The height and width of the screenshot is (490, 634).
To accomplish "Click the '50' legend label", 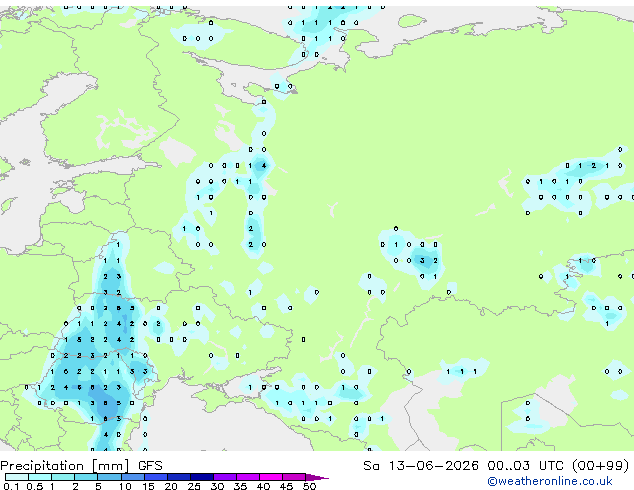I will [x=310, y=486].
